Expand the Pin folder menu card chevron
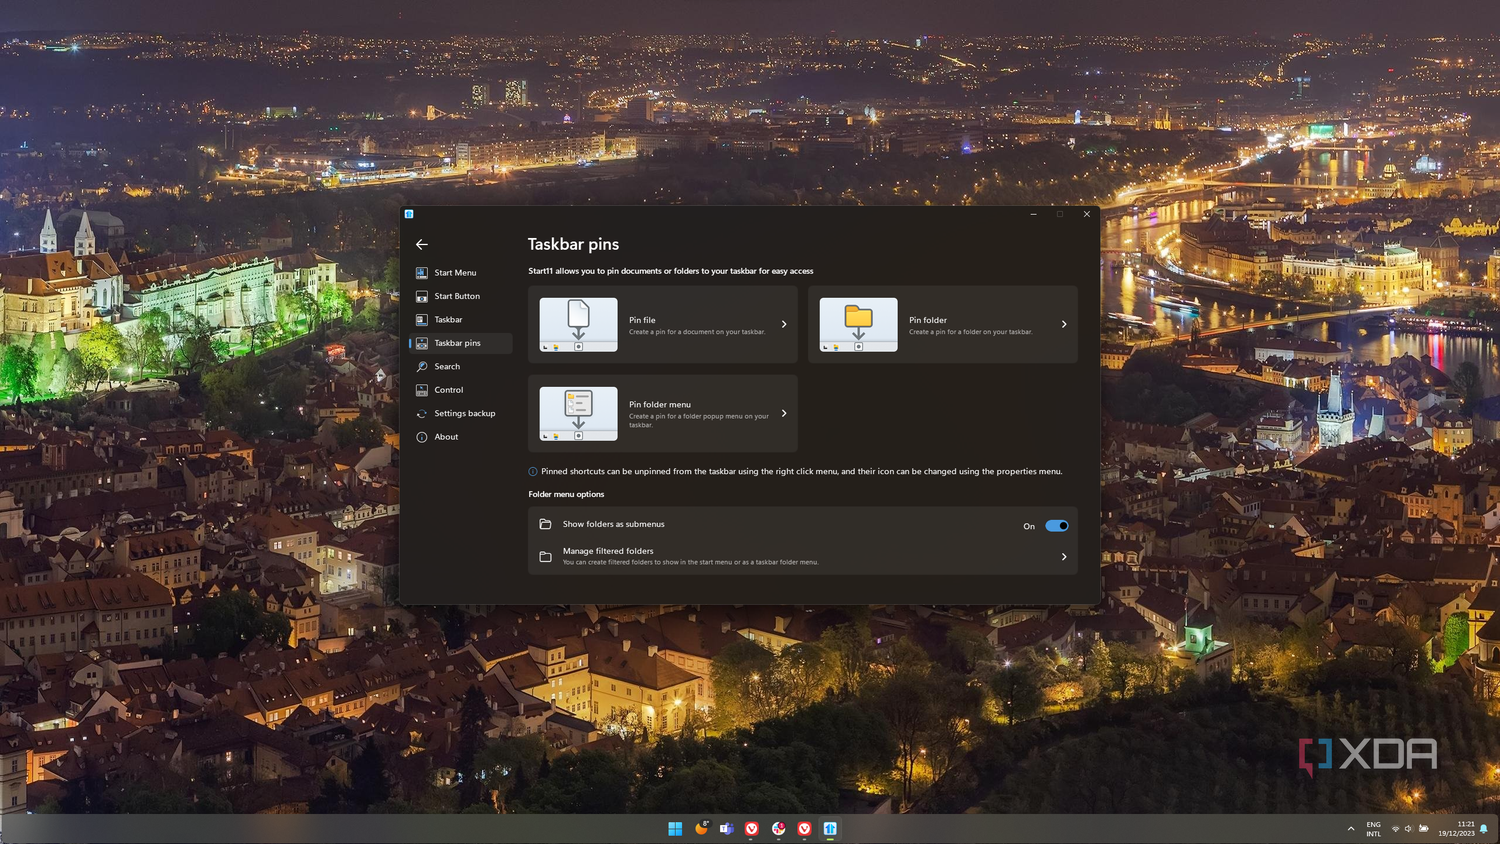The image size is (1500, 844). 784,413
